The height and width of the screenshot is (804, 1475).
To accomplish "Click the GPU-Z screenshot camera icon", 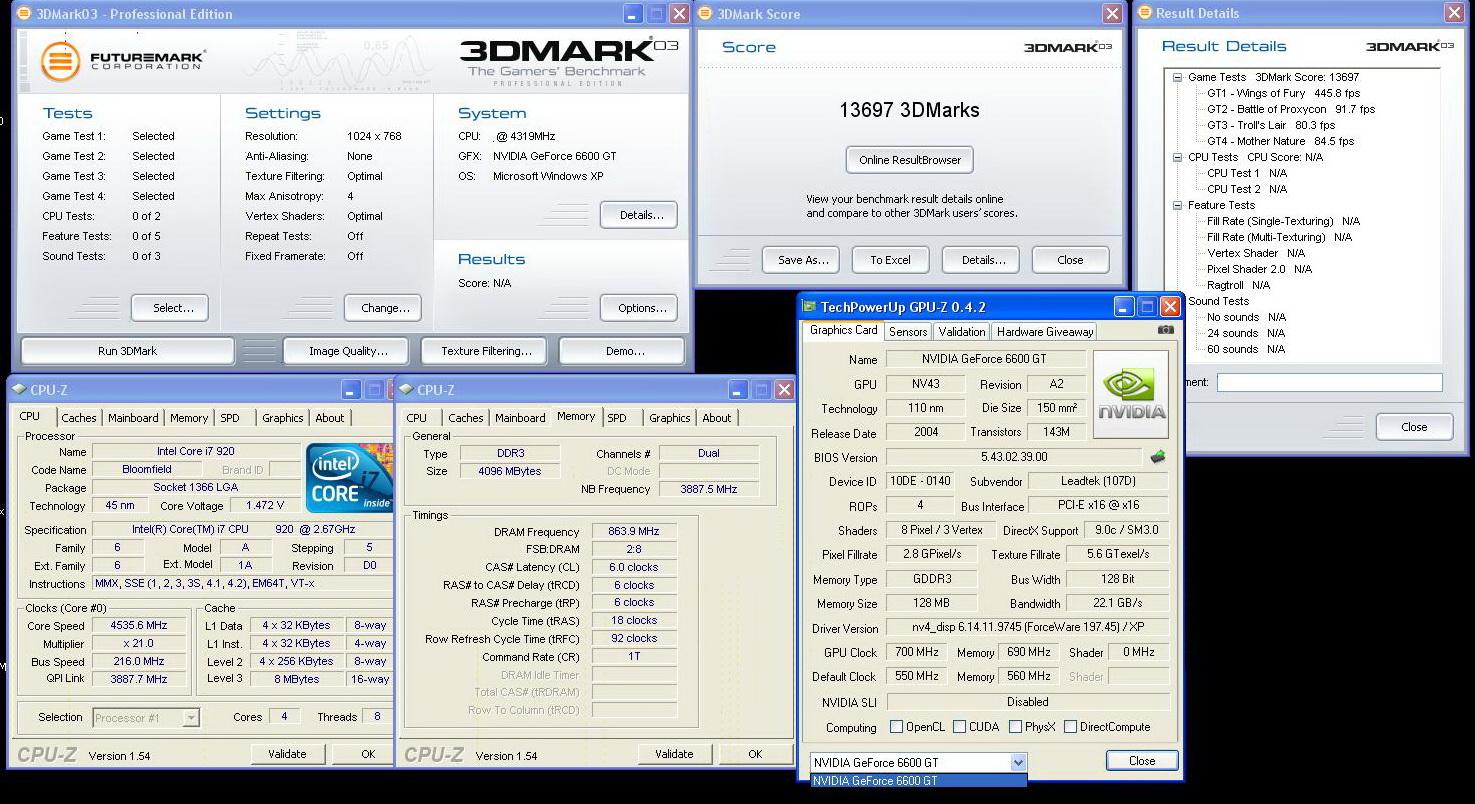I will [1165, 330].
